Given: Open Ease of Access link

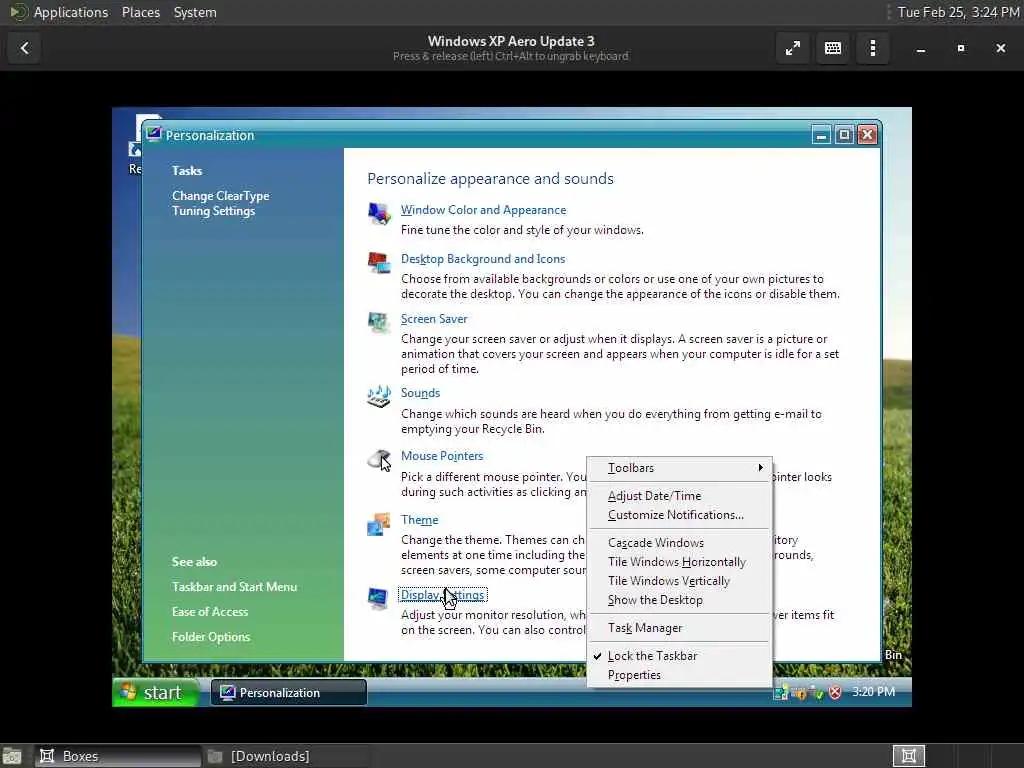Looking at the screenshot, I should (210, 612).
